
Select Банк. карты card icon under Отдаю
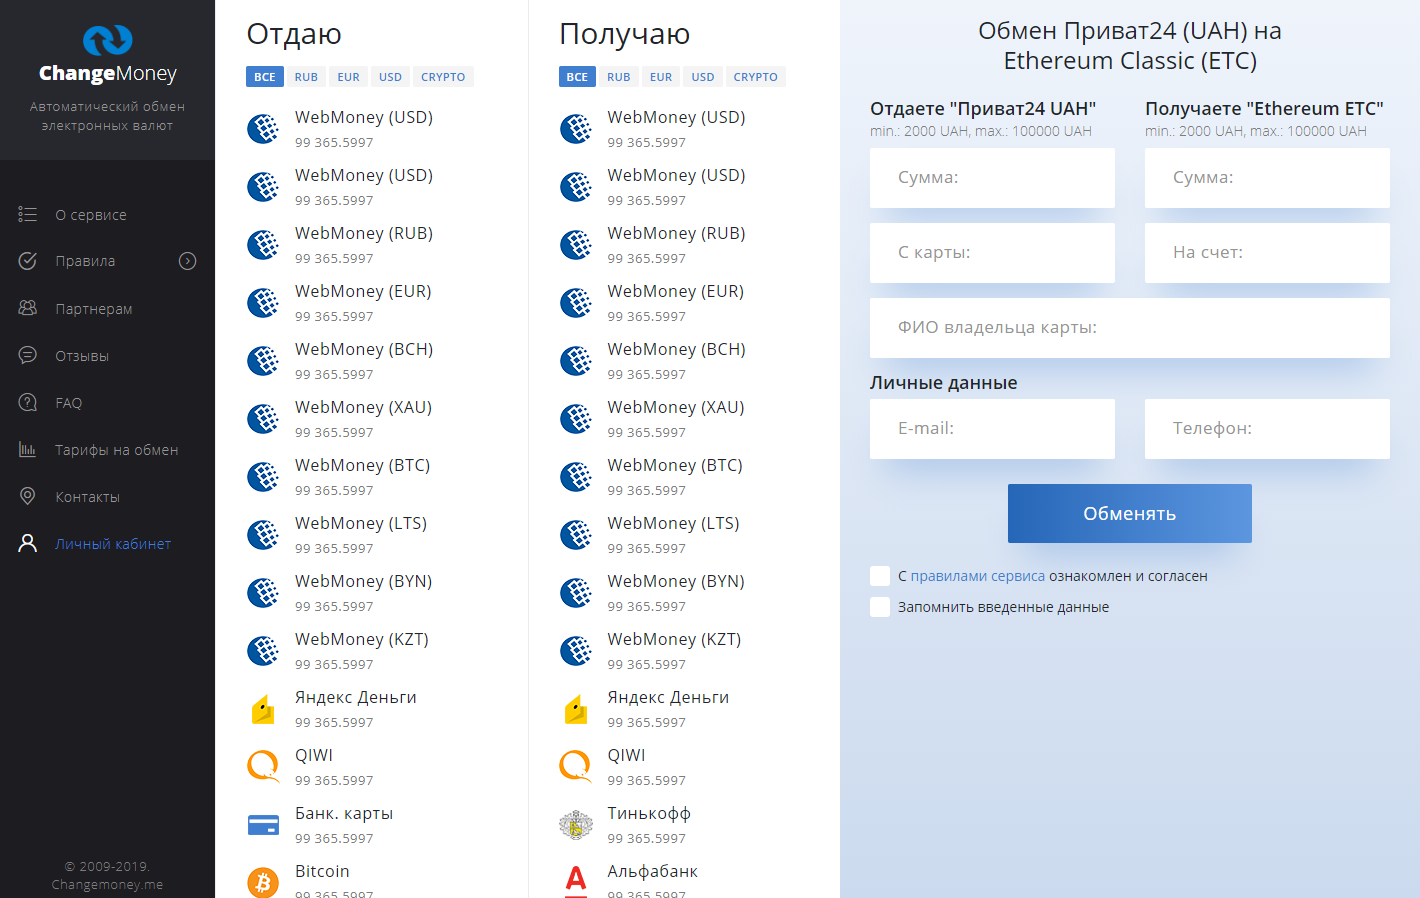click(263, 825)
